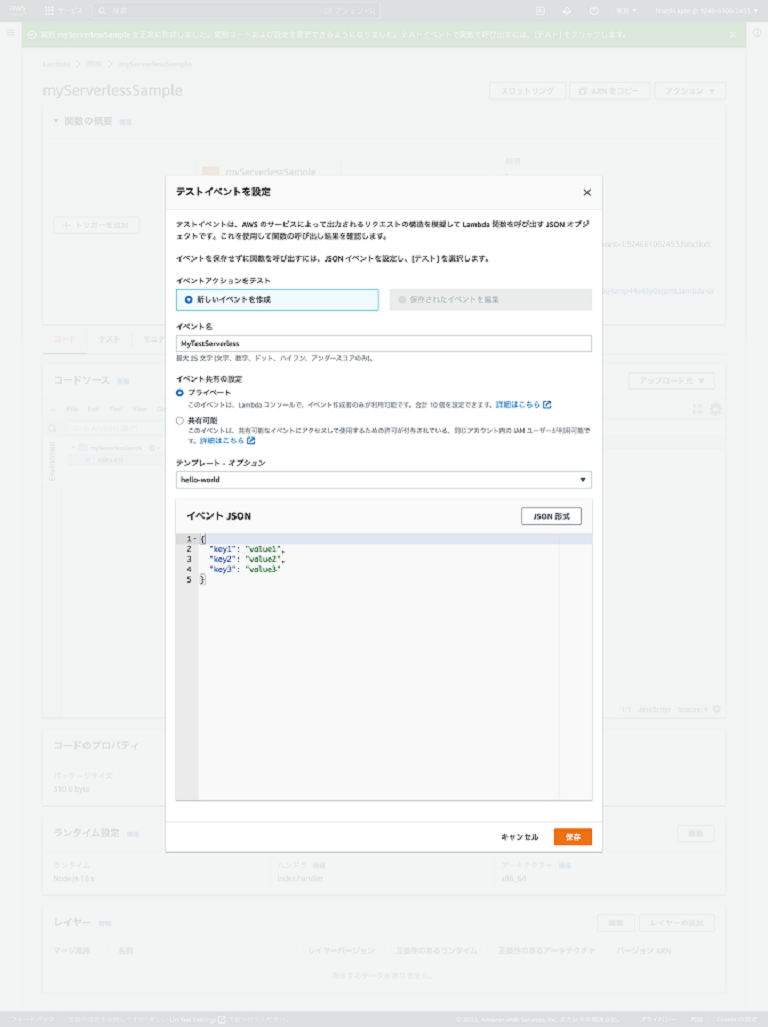
Task: Open the hello-world template dropdown
Action: click(384, 480)
